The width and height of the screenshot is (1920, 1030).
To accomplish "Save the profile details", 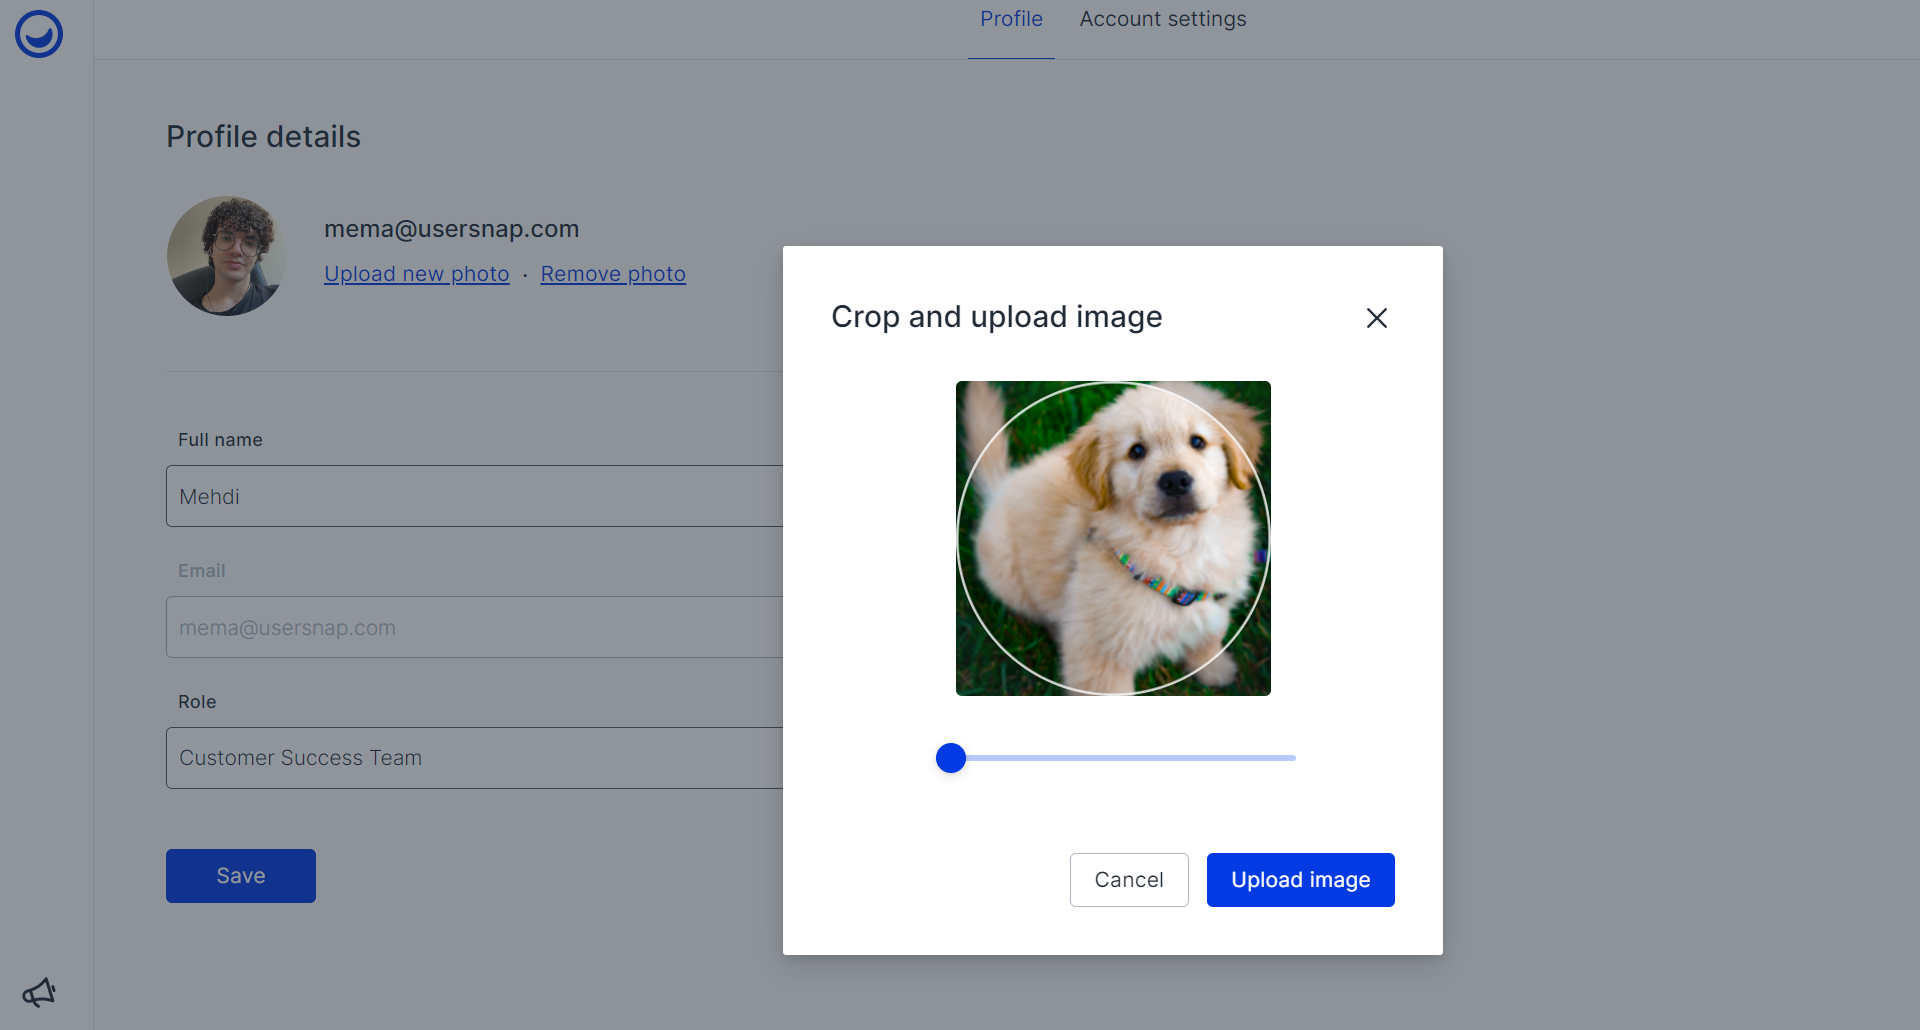I will click(x=241, y=876).
